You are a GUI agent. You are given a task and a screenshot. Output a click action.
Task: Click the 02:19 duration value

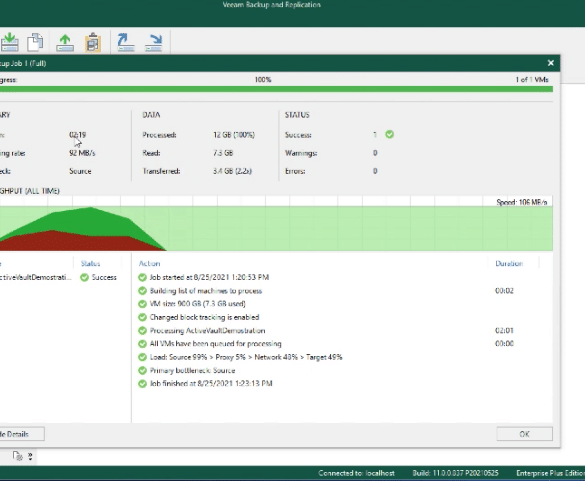pyautogui.click(x=78, y=135)
